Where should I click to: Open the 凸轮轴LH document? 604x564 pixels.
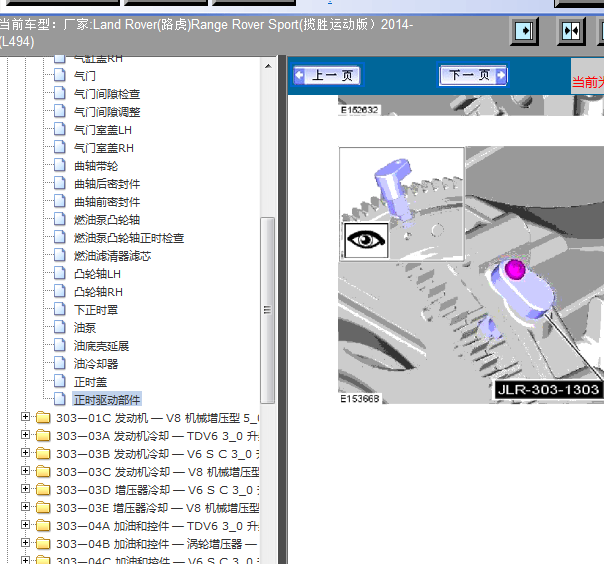(97, 274)
